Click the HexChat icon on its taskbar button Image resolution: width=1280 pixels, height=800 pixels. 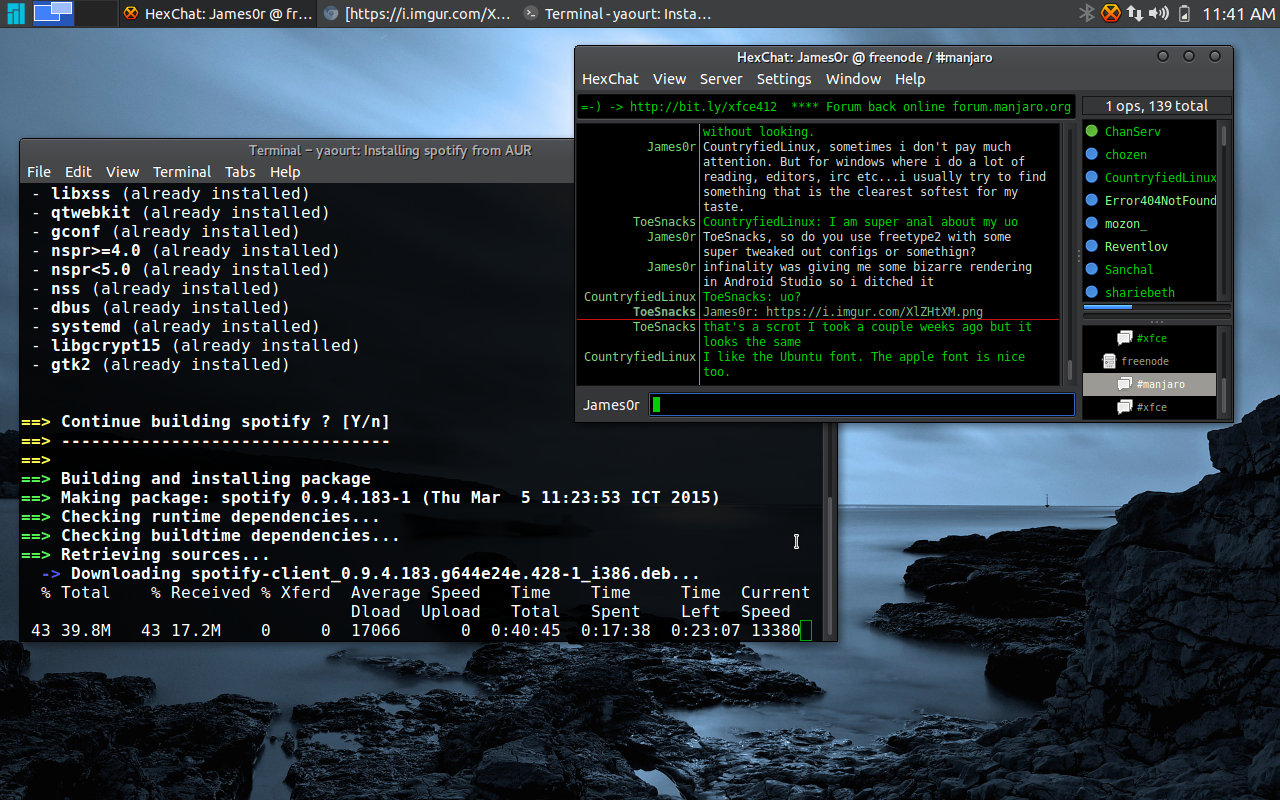[131, 13]
